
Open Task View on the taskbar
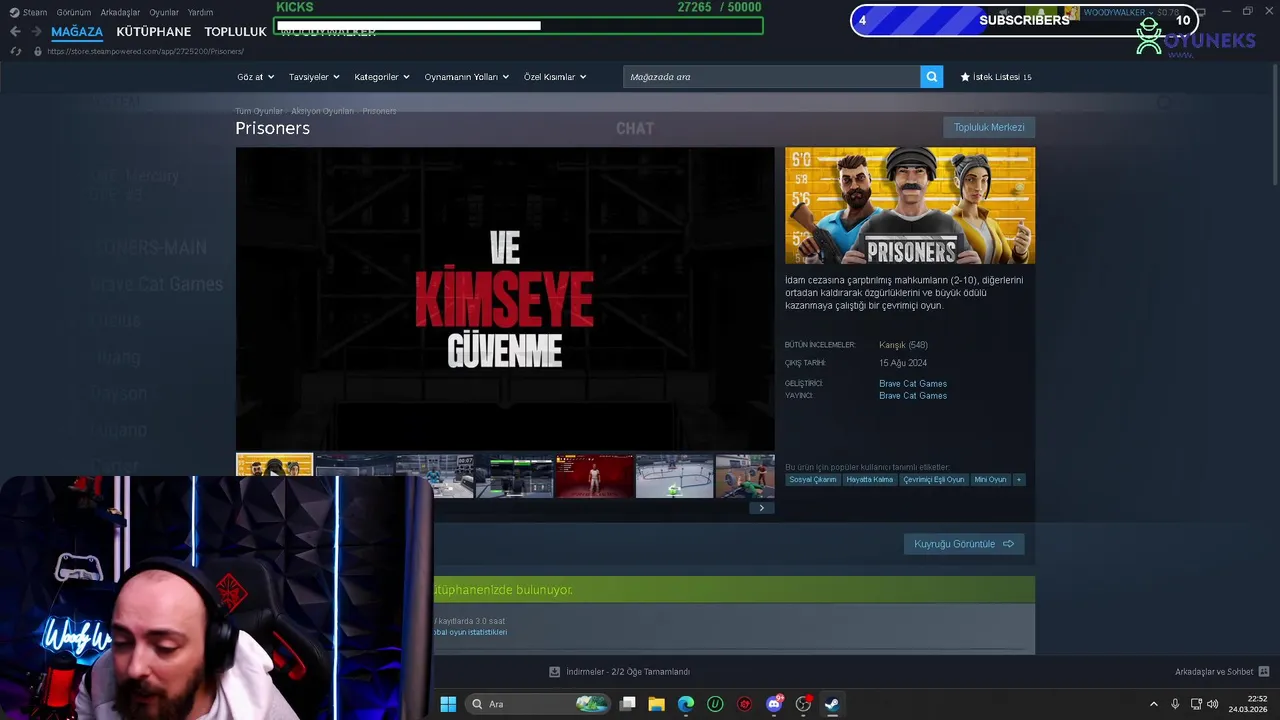(628, 704)
